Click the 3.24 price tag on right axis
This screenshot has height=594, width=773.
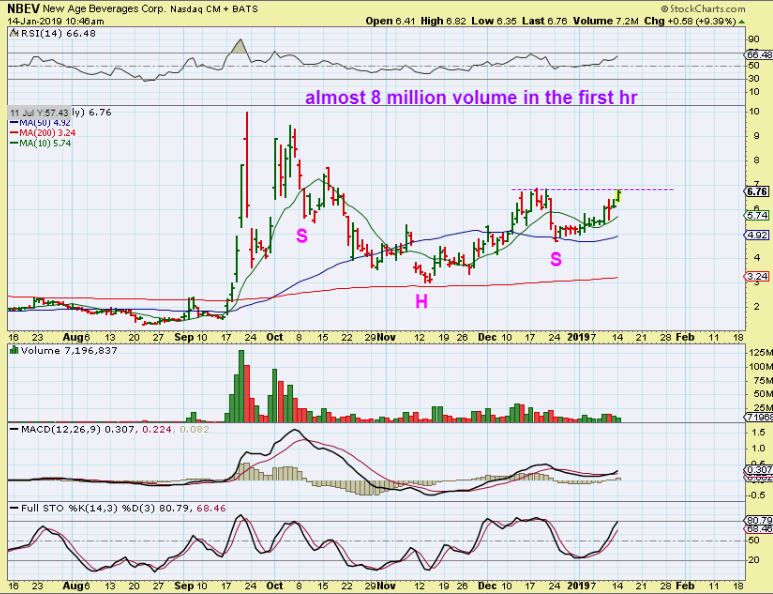pos(758,277)
